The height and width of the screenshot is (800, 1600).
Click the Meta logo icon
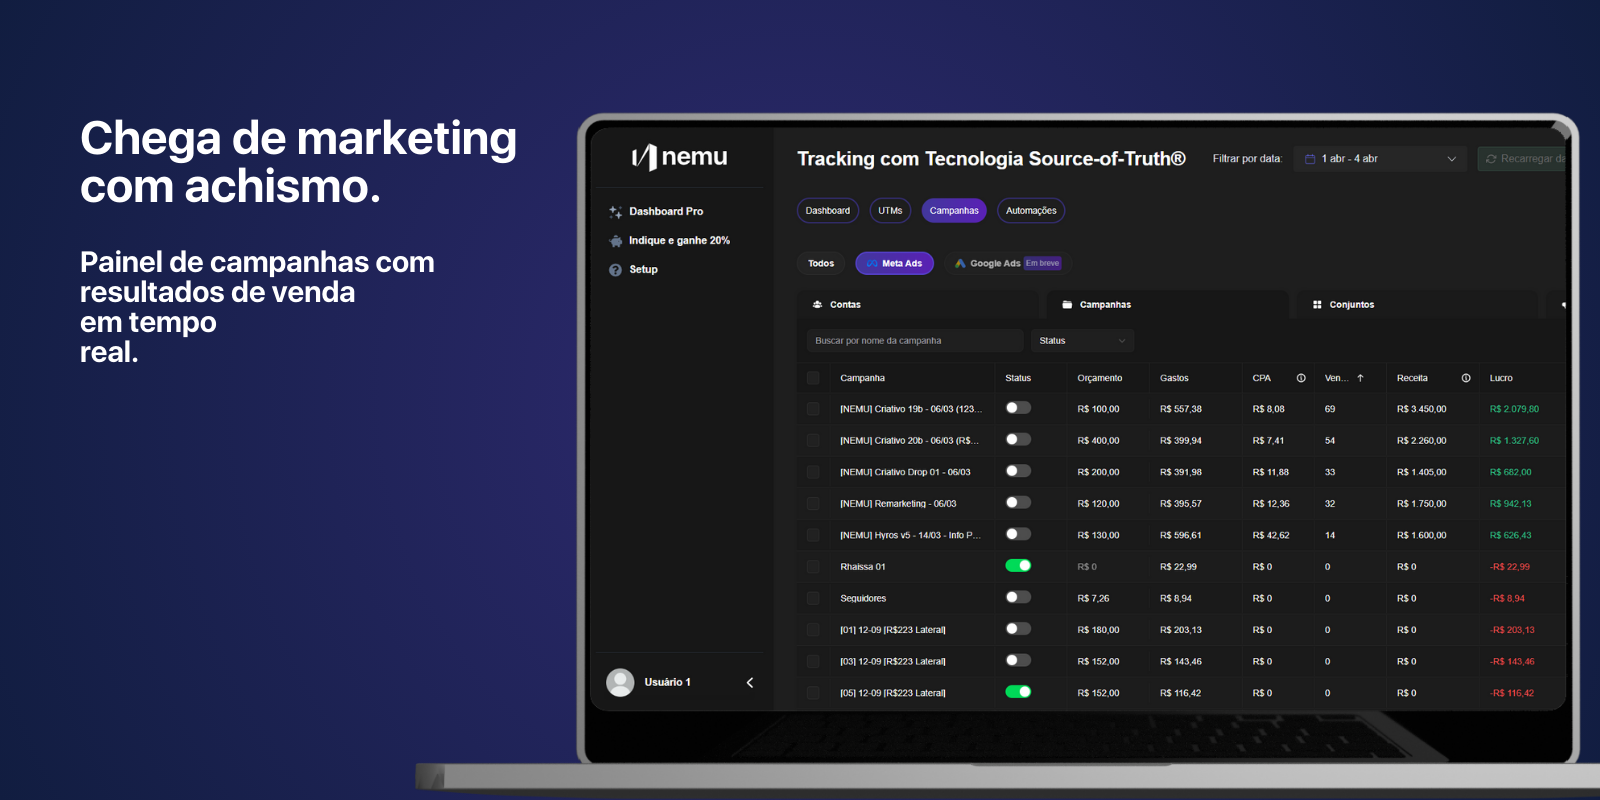tap(872, 264)
